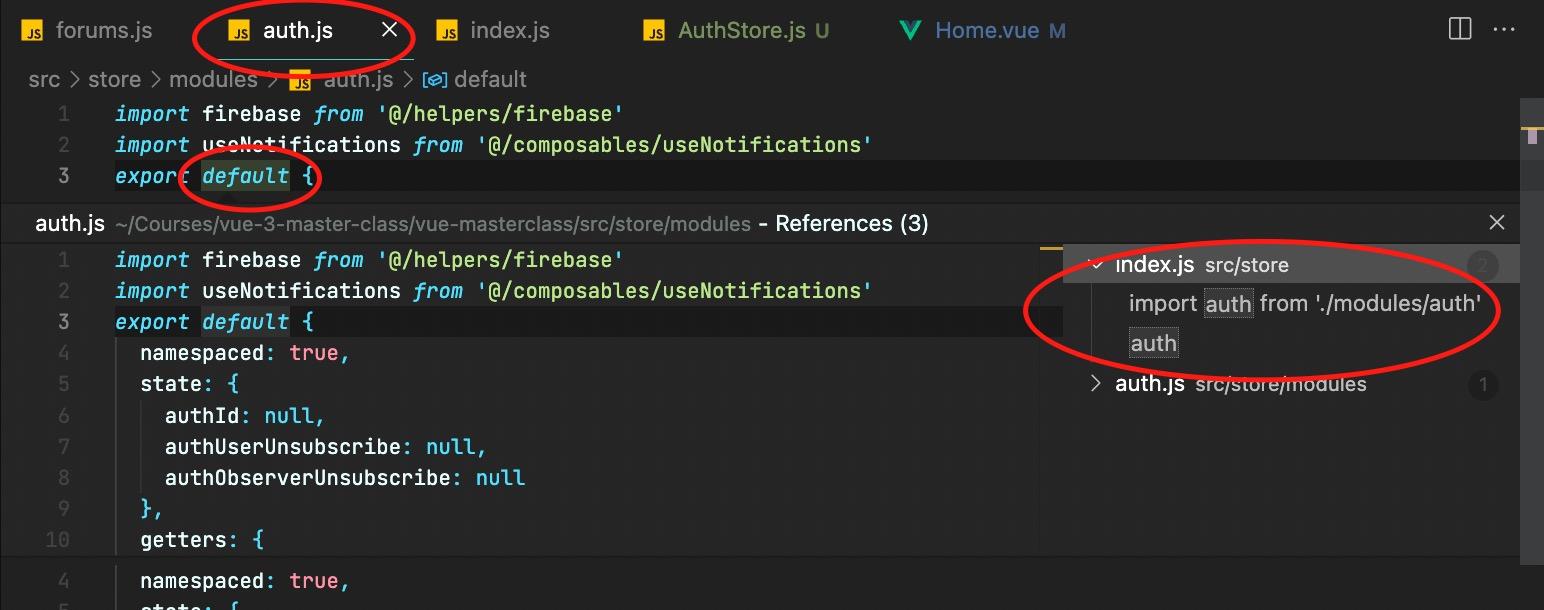Switch to the index.js tab
Screen dimensions: 1544x610
point(509,30)
